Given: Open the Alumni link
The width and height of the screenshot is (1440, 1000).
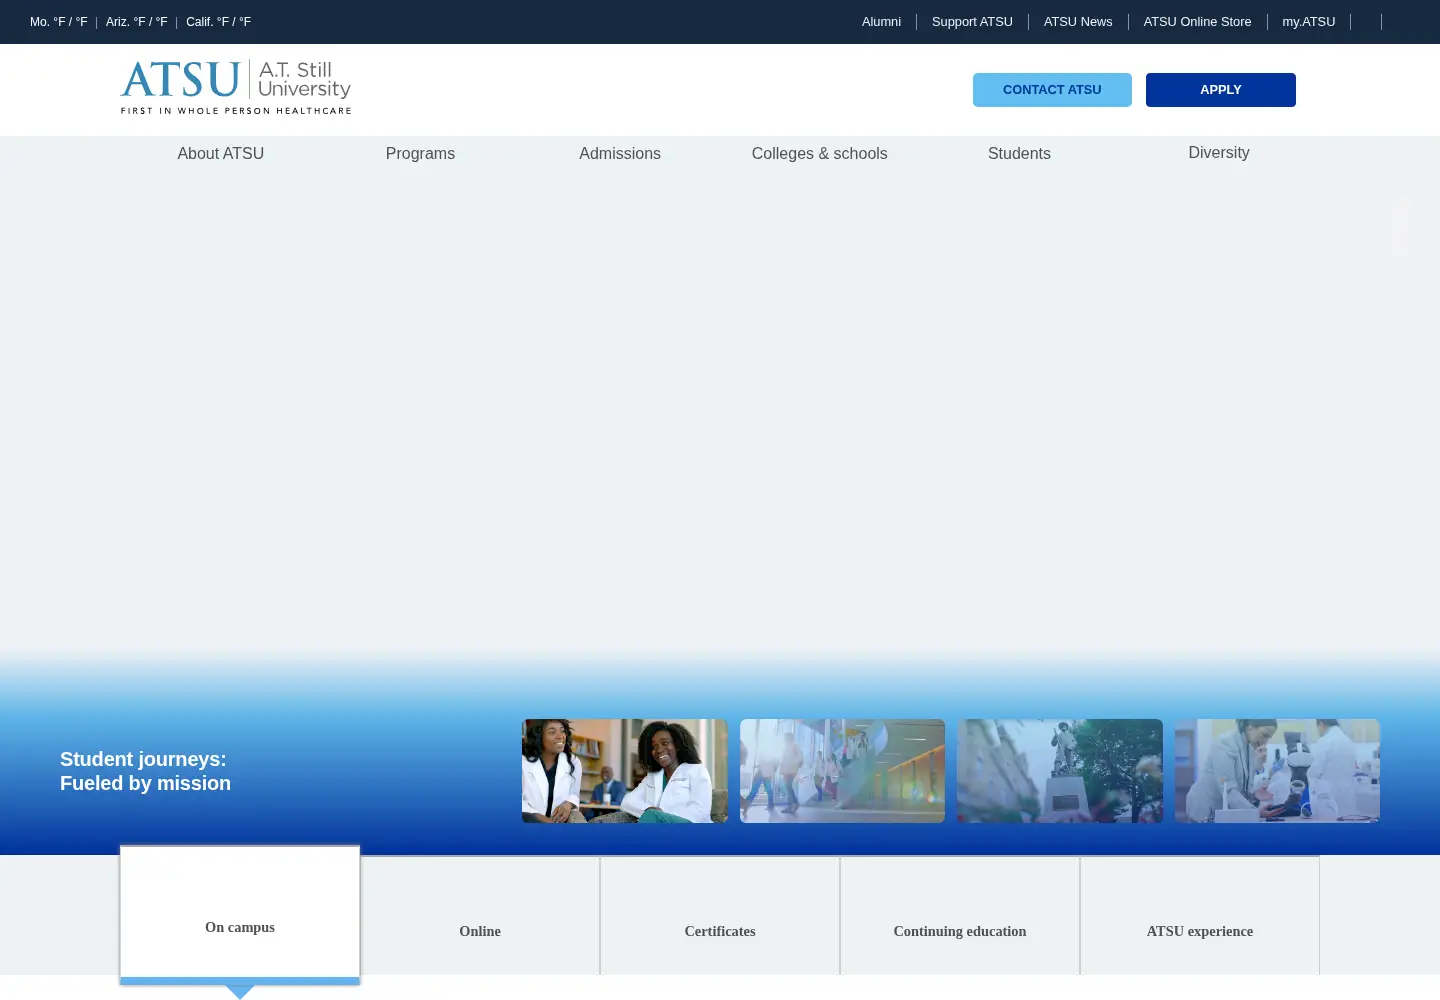Looking at the screenshot, I should 881,22.
